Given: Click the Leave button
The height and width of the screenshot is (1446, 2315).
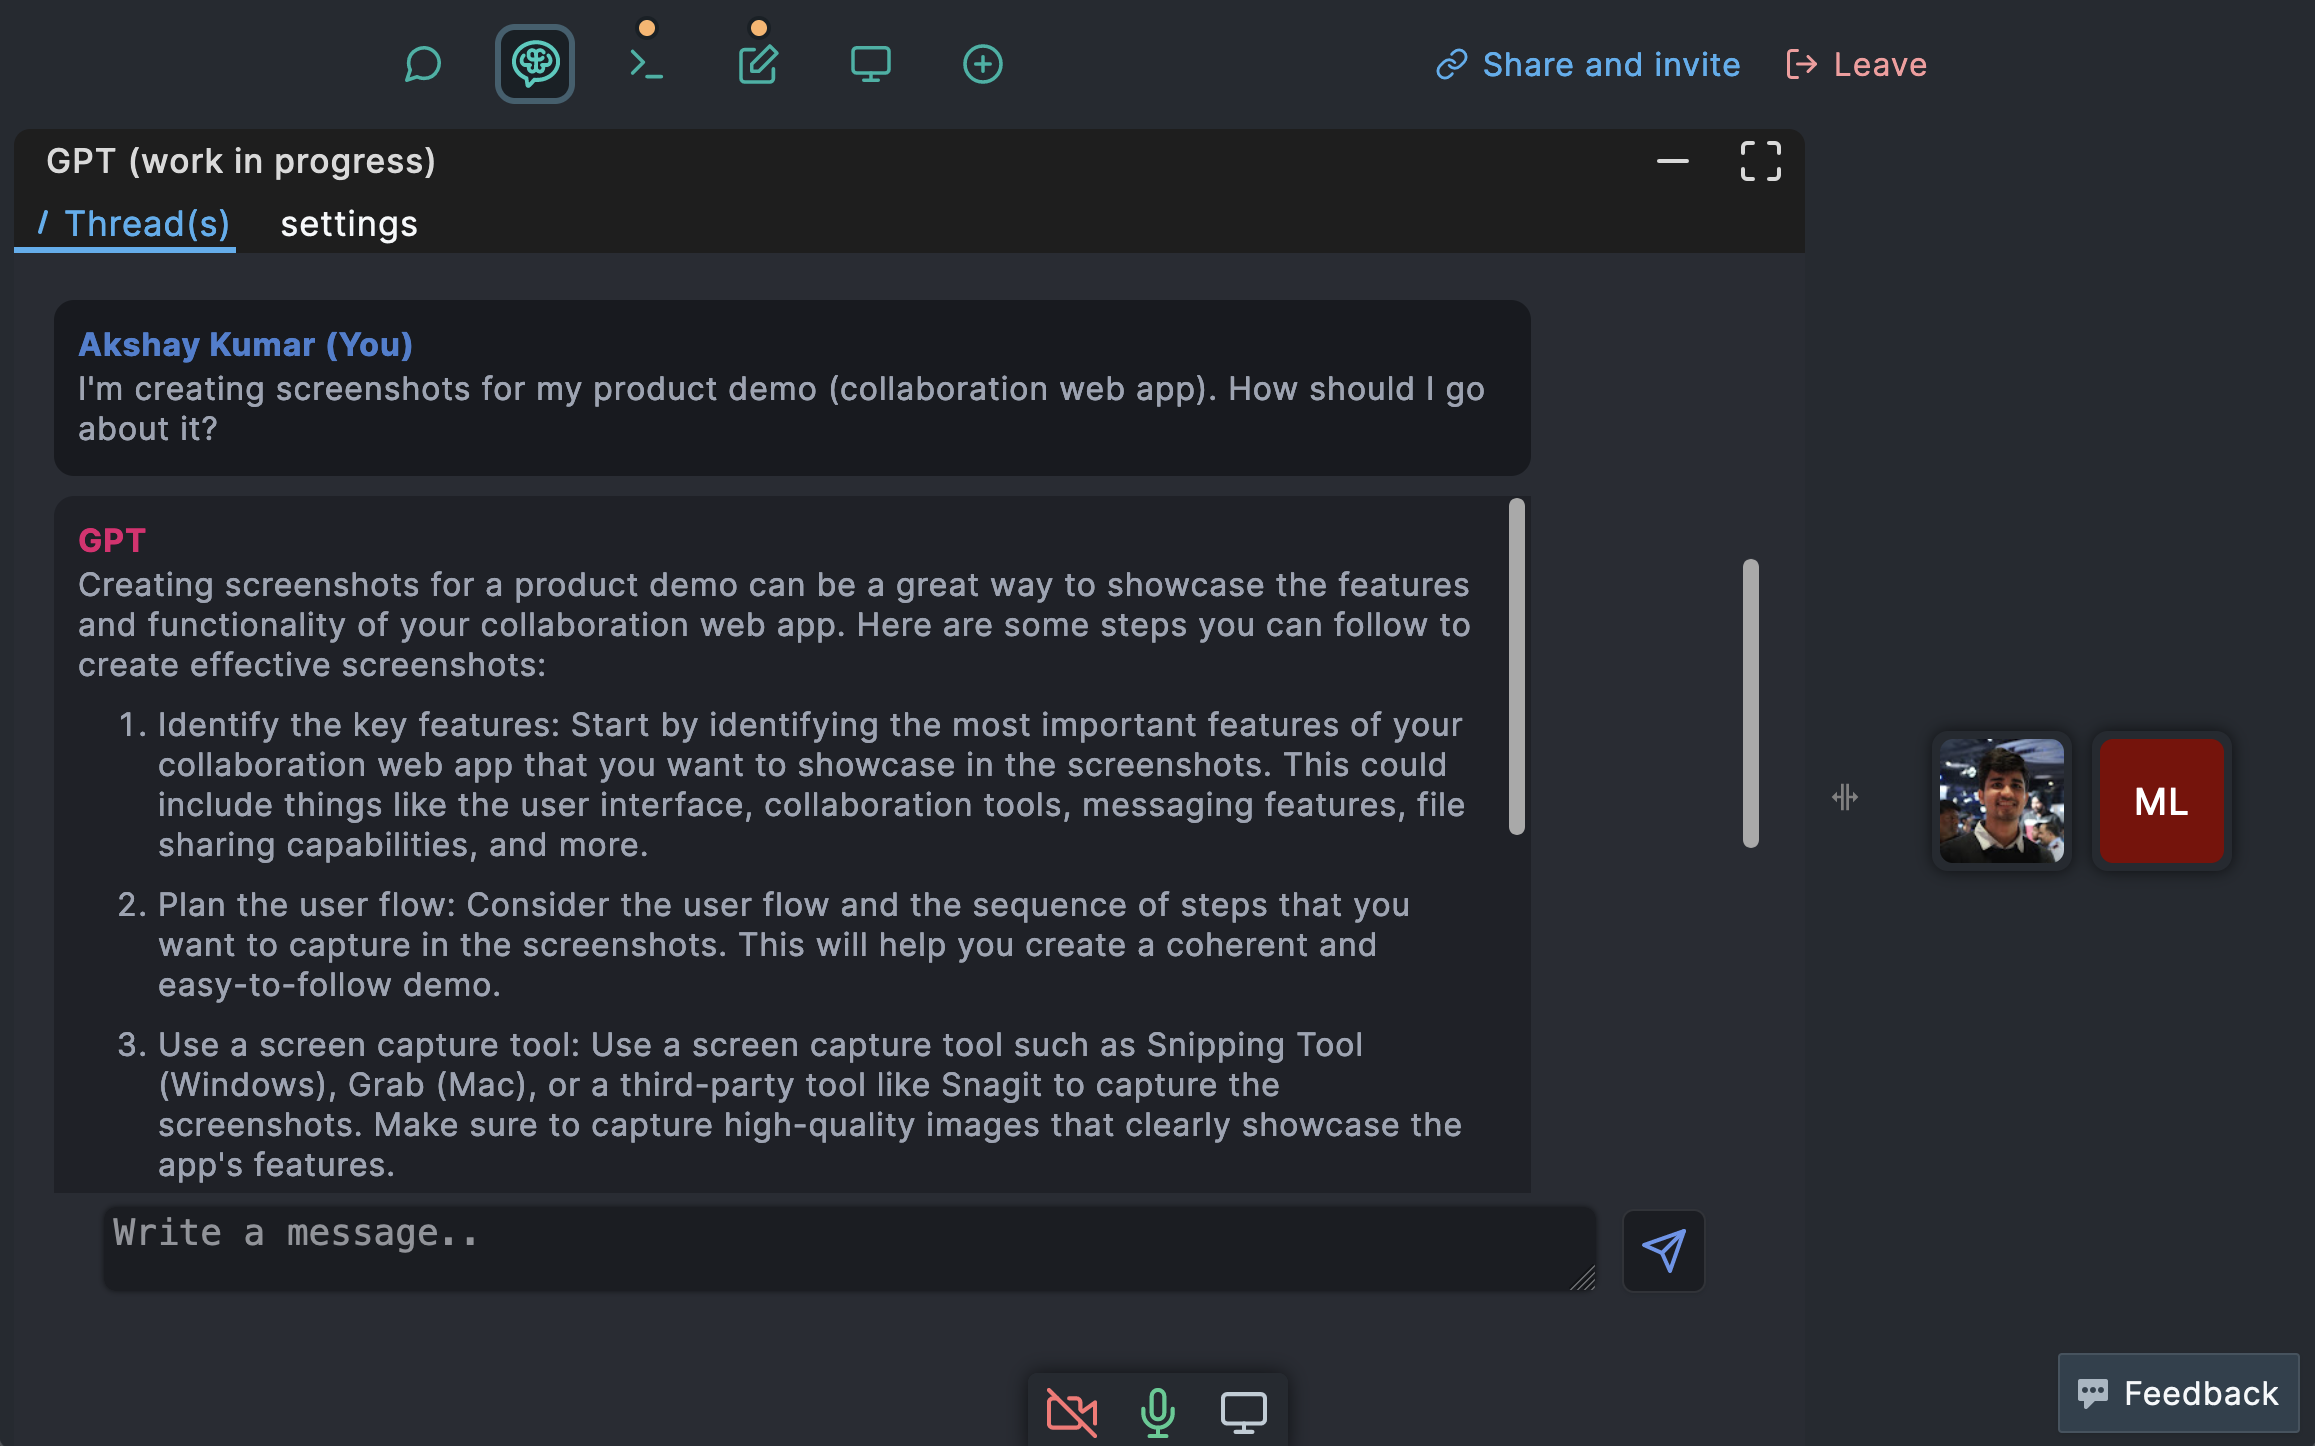Looking at the screenshot, I should click(x=1857, y=65).
